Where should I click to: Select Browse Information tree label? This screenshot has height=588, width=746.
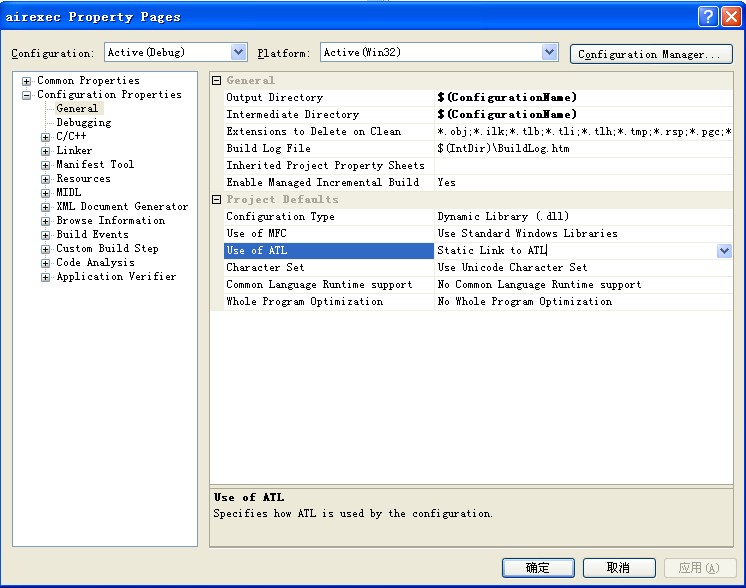[111, 221]
